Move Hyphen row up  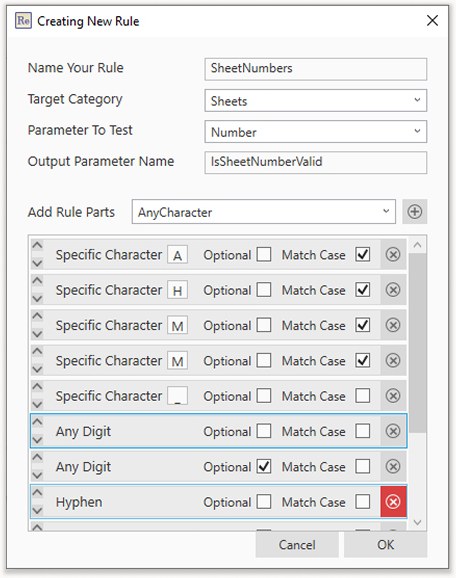tap(37, 492)
